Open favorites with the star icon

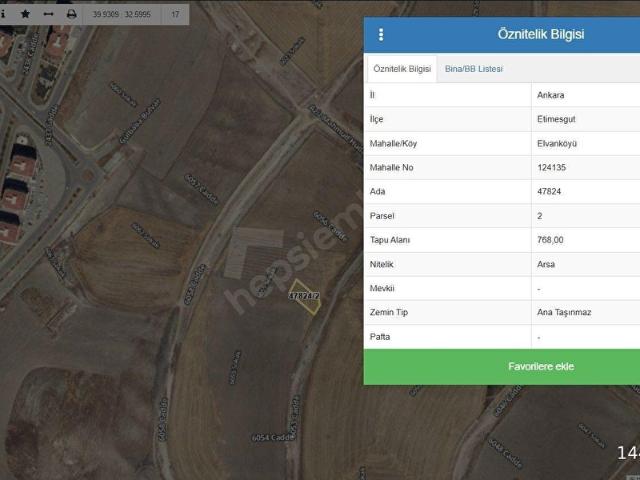(x=25, y=14)
